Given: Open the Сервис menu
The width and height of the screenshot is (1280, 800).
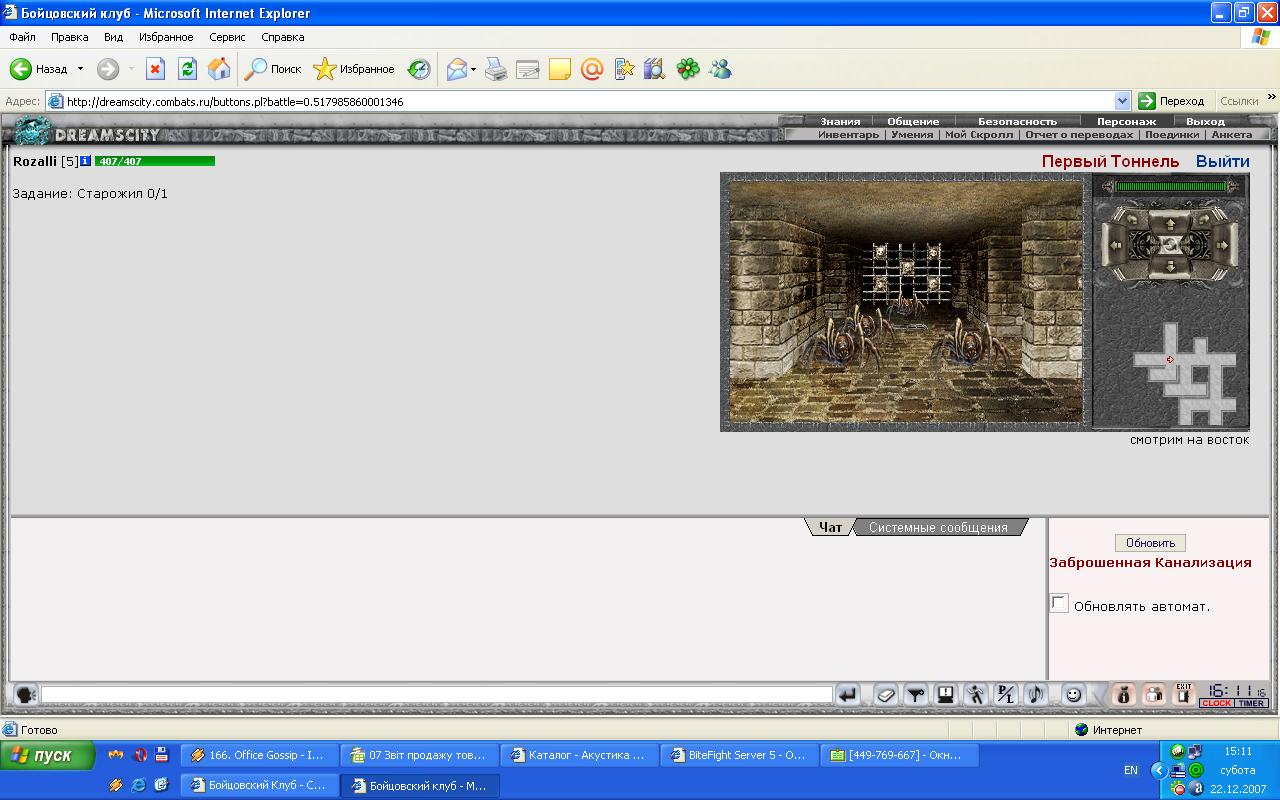Looking at the screenshot, I should tap(227, 37).
